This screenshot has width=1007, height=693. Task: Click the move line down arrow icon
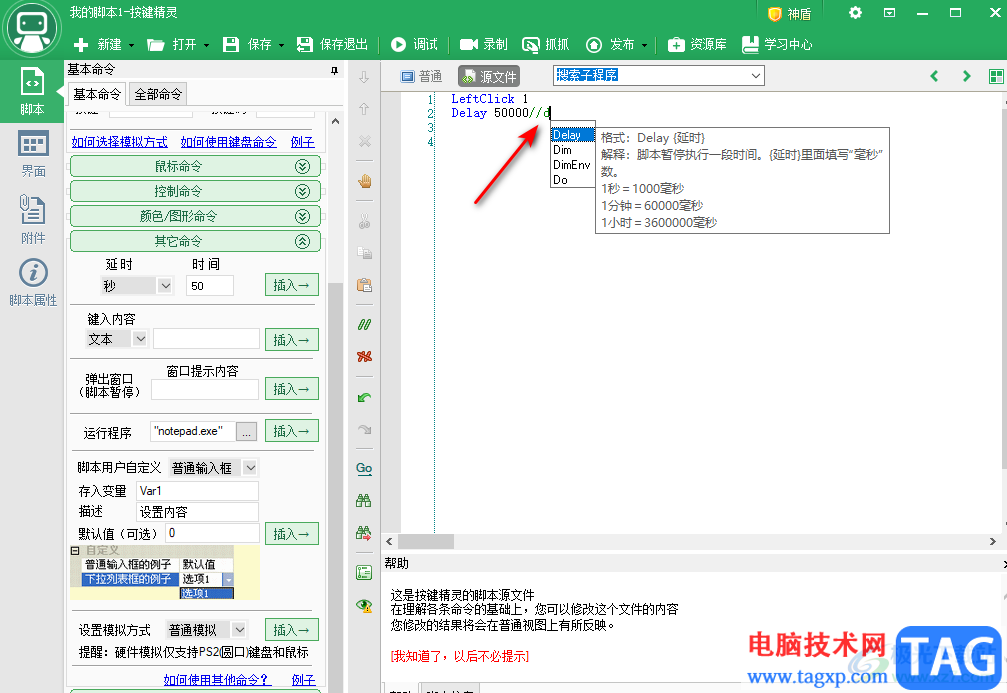(x=364, y=77)
